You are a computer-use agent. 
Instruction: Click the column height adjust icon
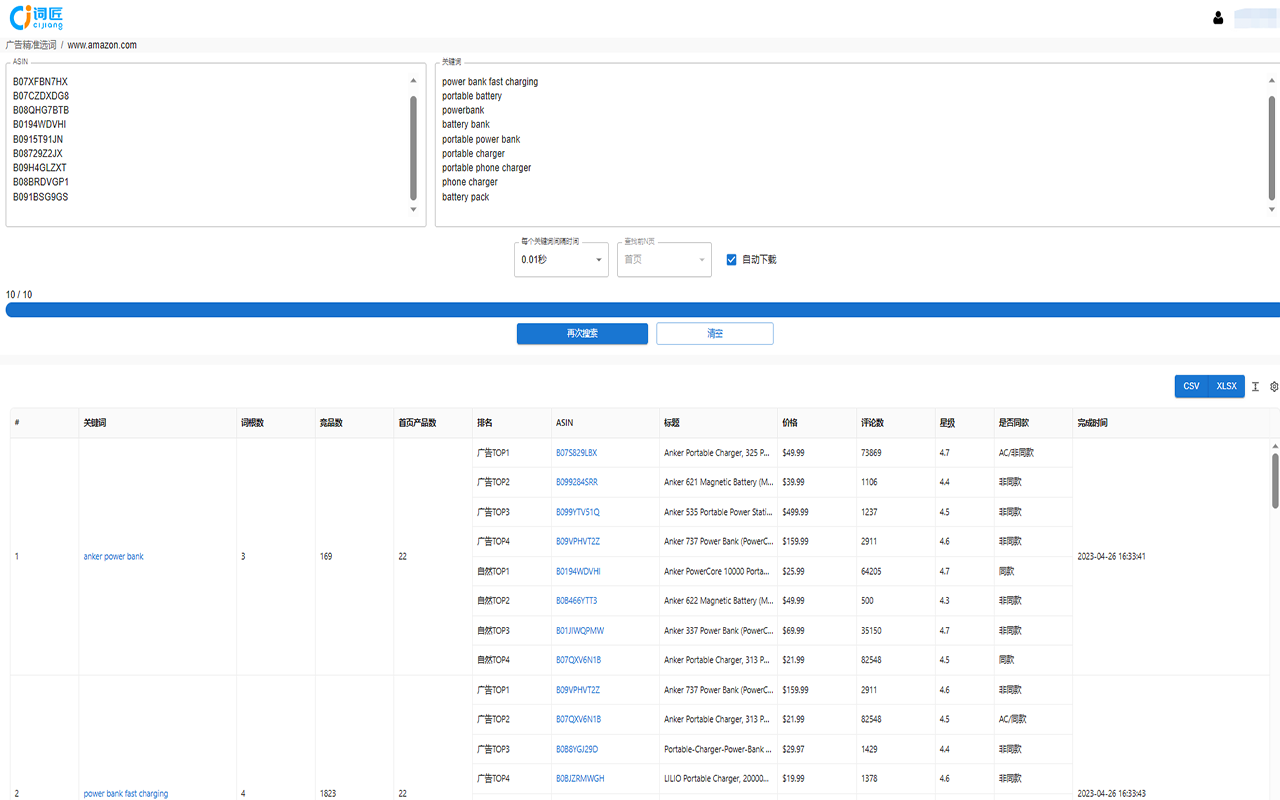[1256, 387]
